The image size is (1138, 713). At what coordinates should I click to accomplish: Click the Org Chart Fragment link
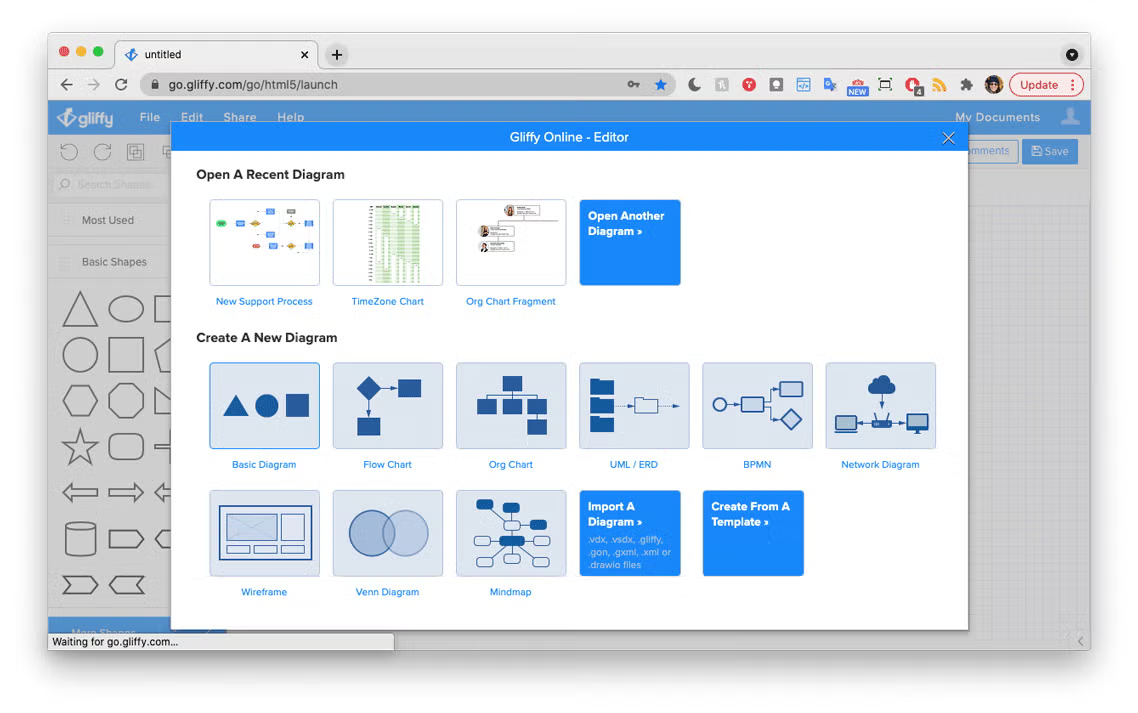click(x=511, y=302)
